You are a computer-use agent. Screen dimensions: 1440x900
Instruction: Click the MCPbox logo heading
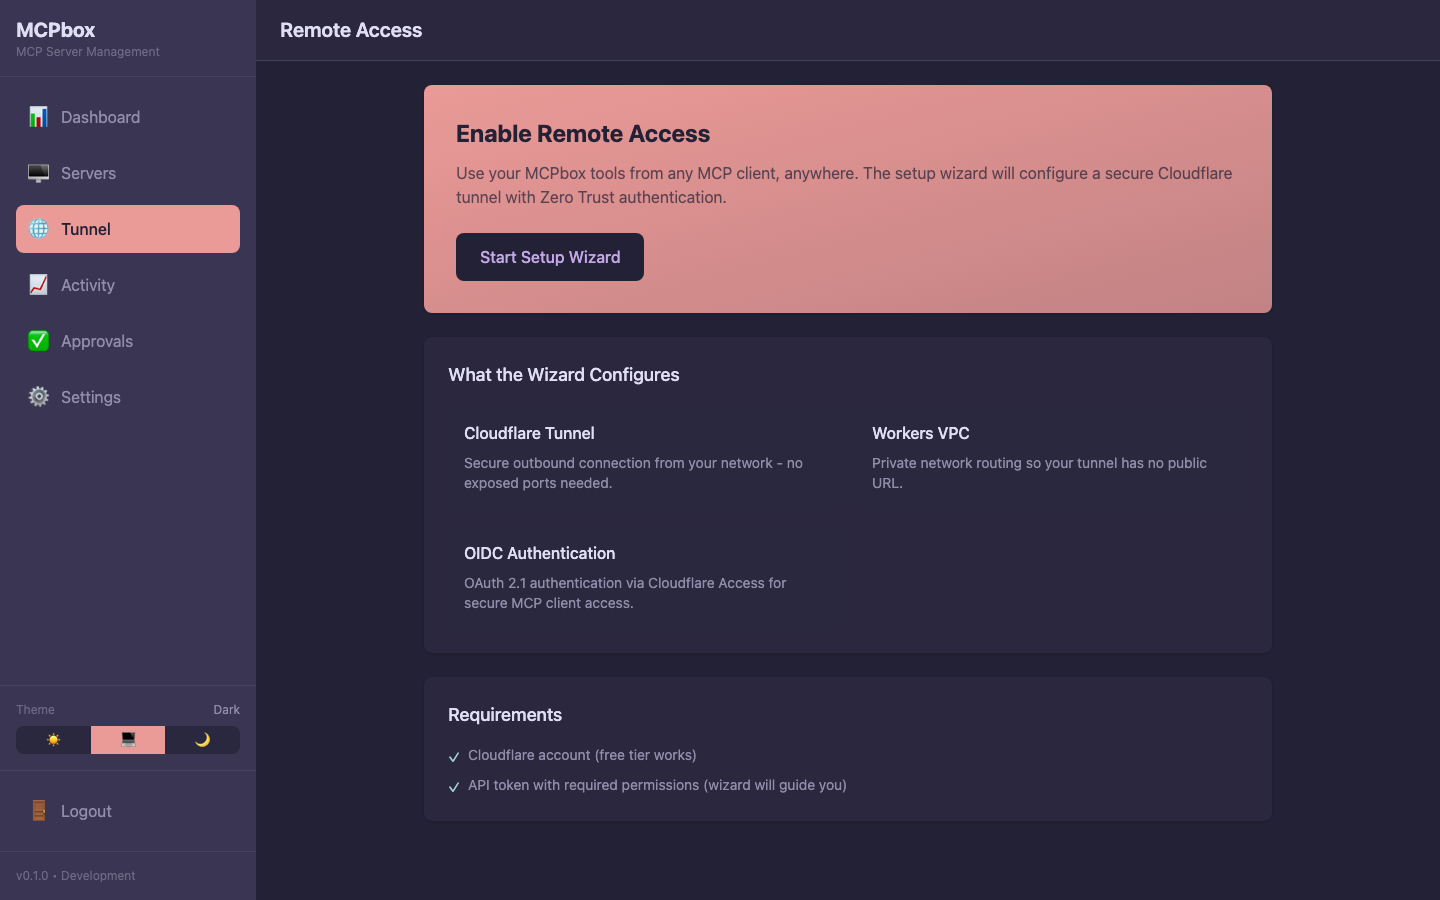pos(55,30)
